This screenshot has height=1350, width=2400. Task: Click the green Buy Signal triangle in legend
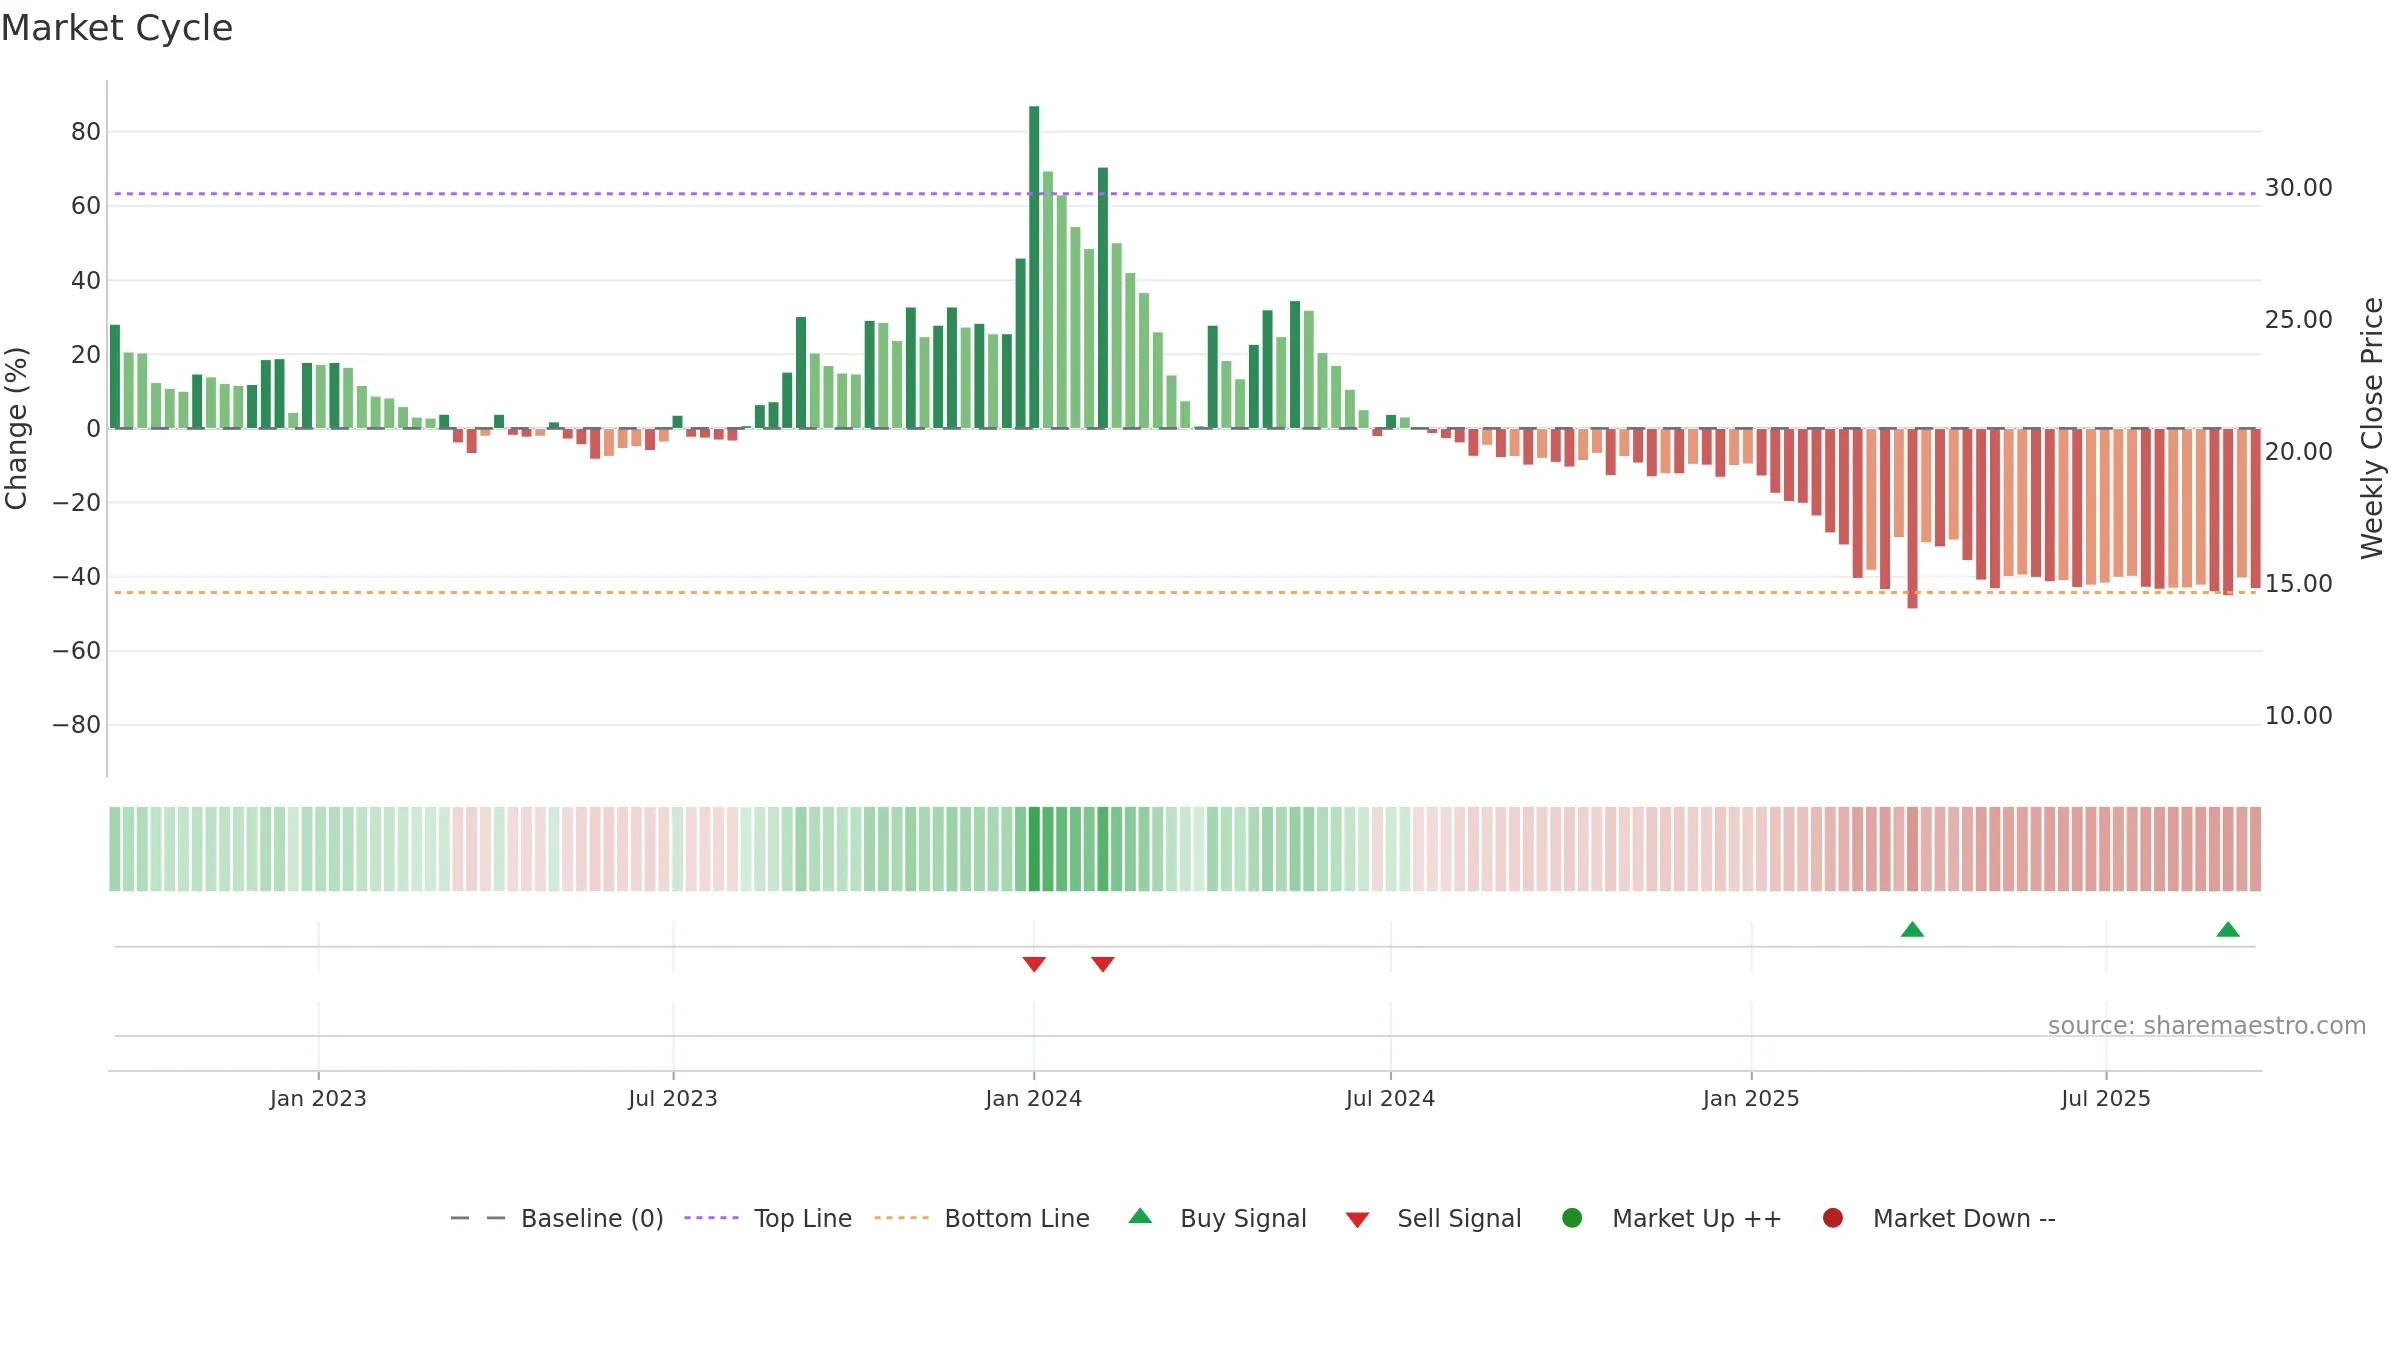(1140, 1216)
